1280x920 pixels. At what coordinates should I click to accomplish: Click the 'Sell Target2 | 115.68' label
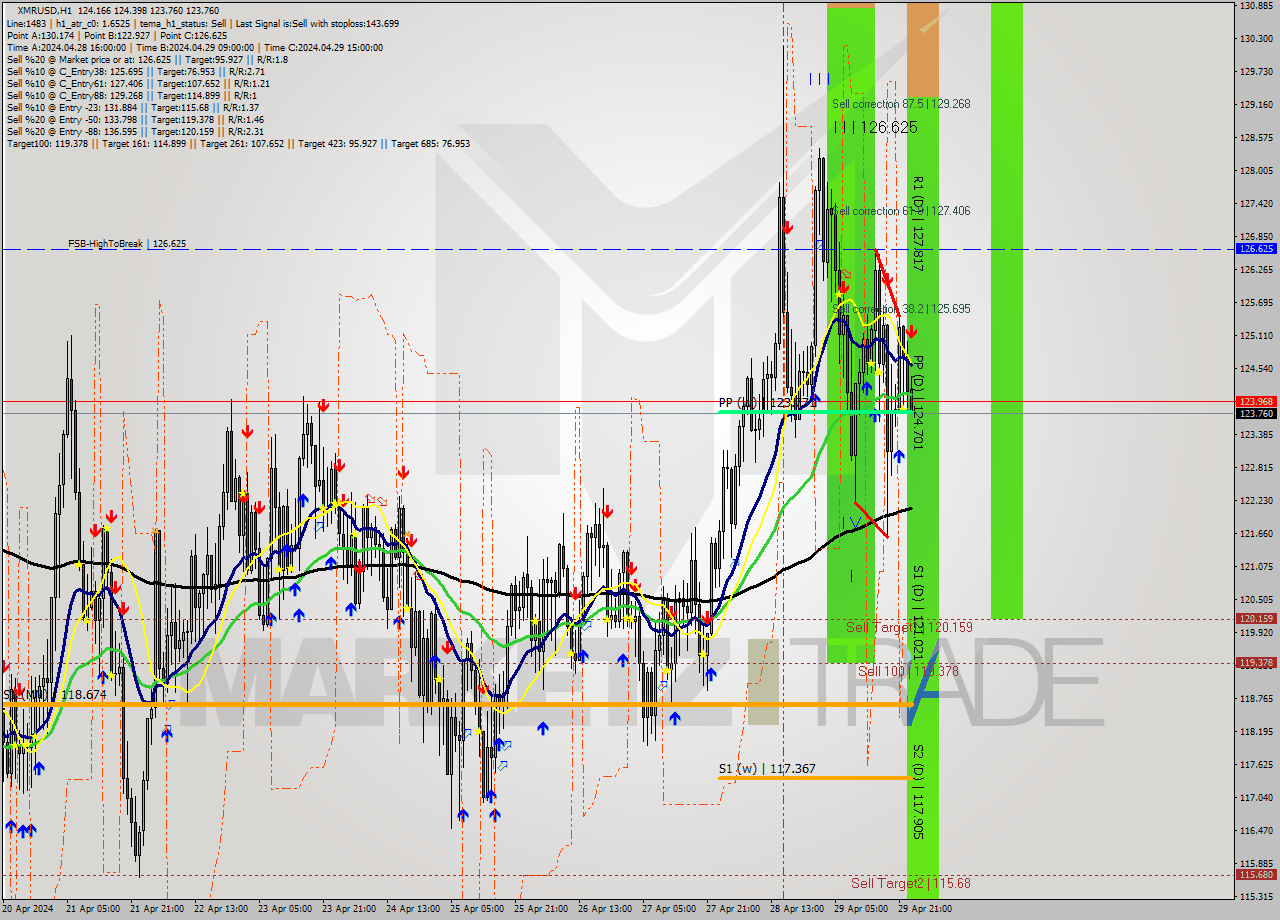pos(911,883)
